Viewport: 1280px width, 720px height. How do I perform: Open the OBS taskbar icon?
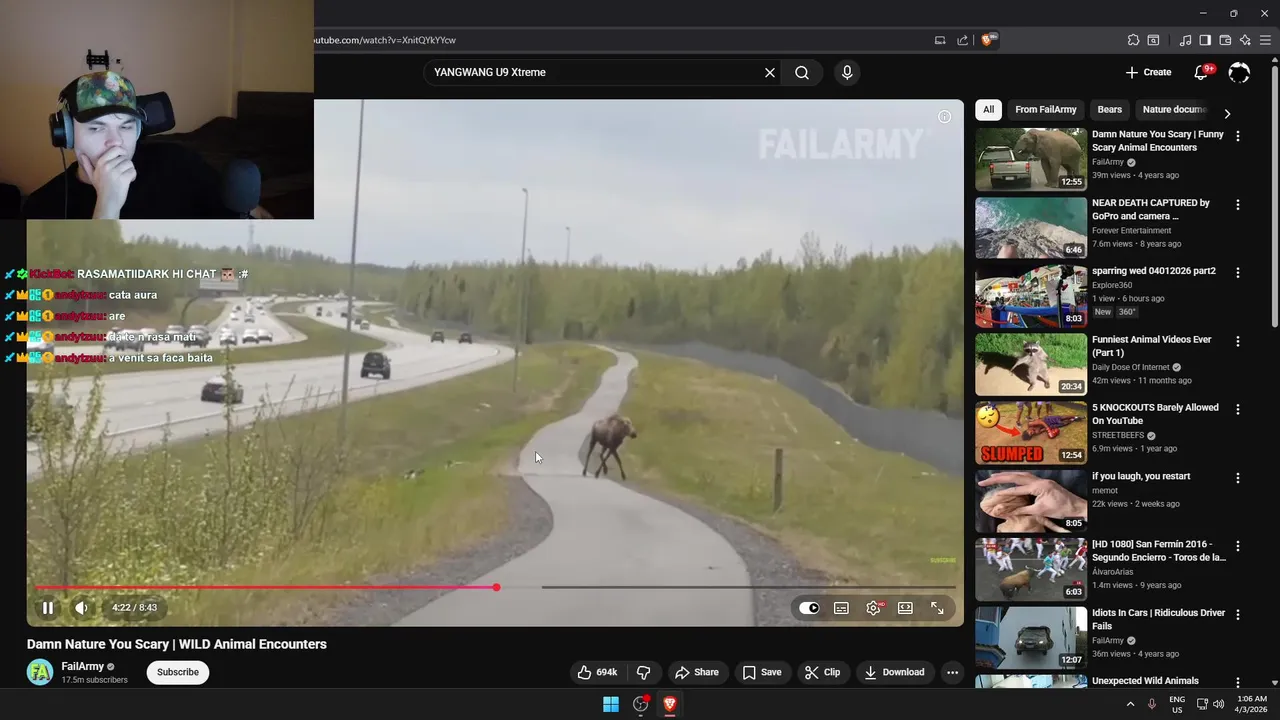[x=640, y=704]
